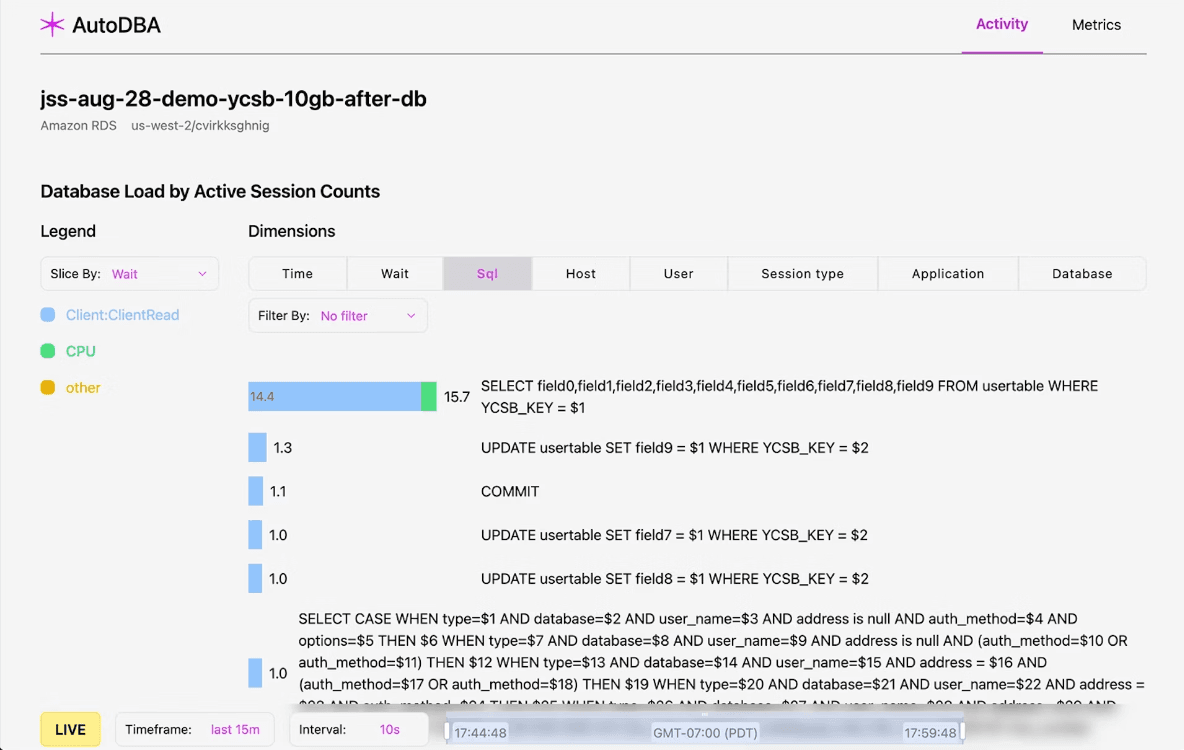Open the Slice By dropdown
The width and height of the screenshot is (1184, 750).
pos(129,274)
